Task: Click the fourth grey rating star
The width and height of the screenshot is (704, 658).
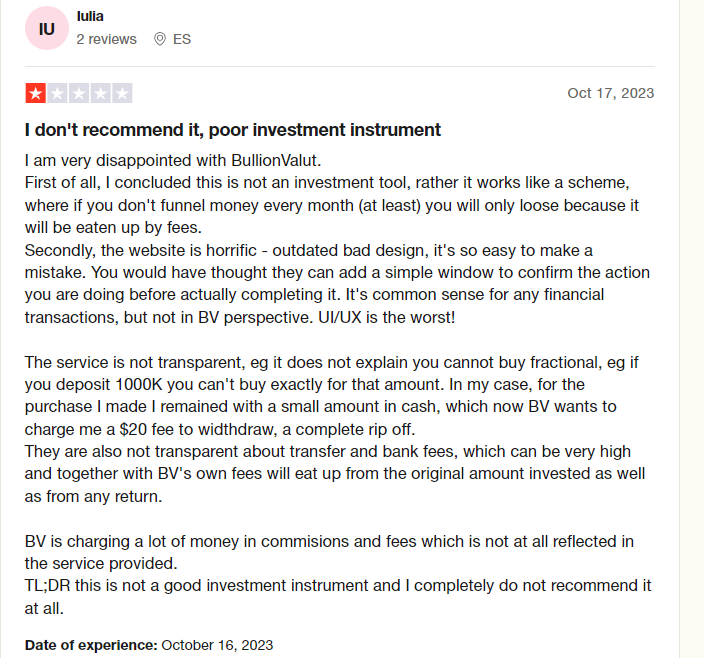Action: (100, 93)
